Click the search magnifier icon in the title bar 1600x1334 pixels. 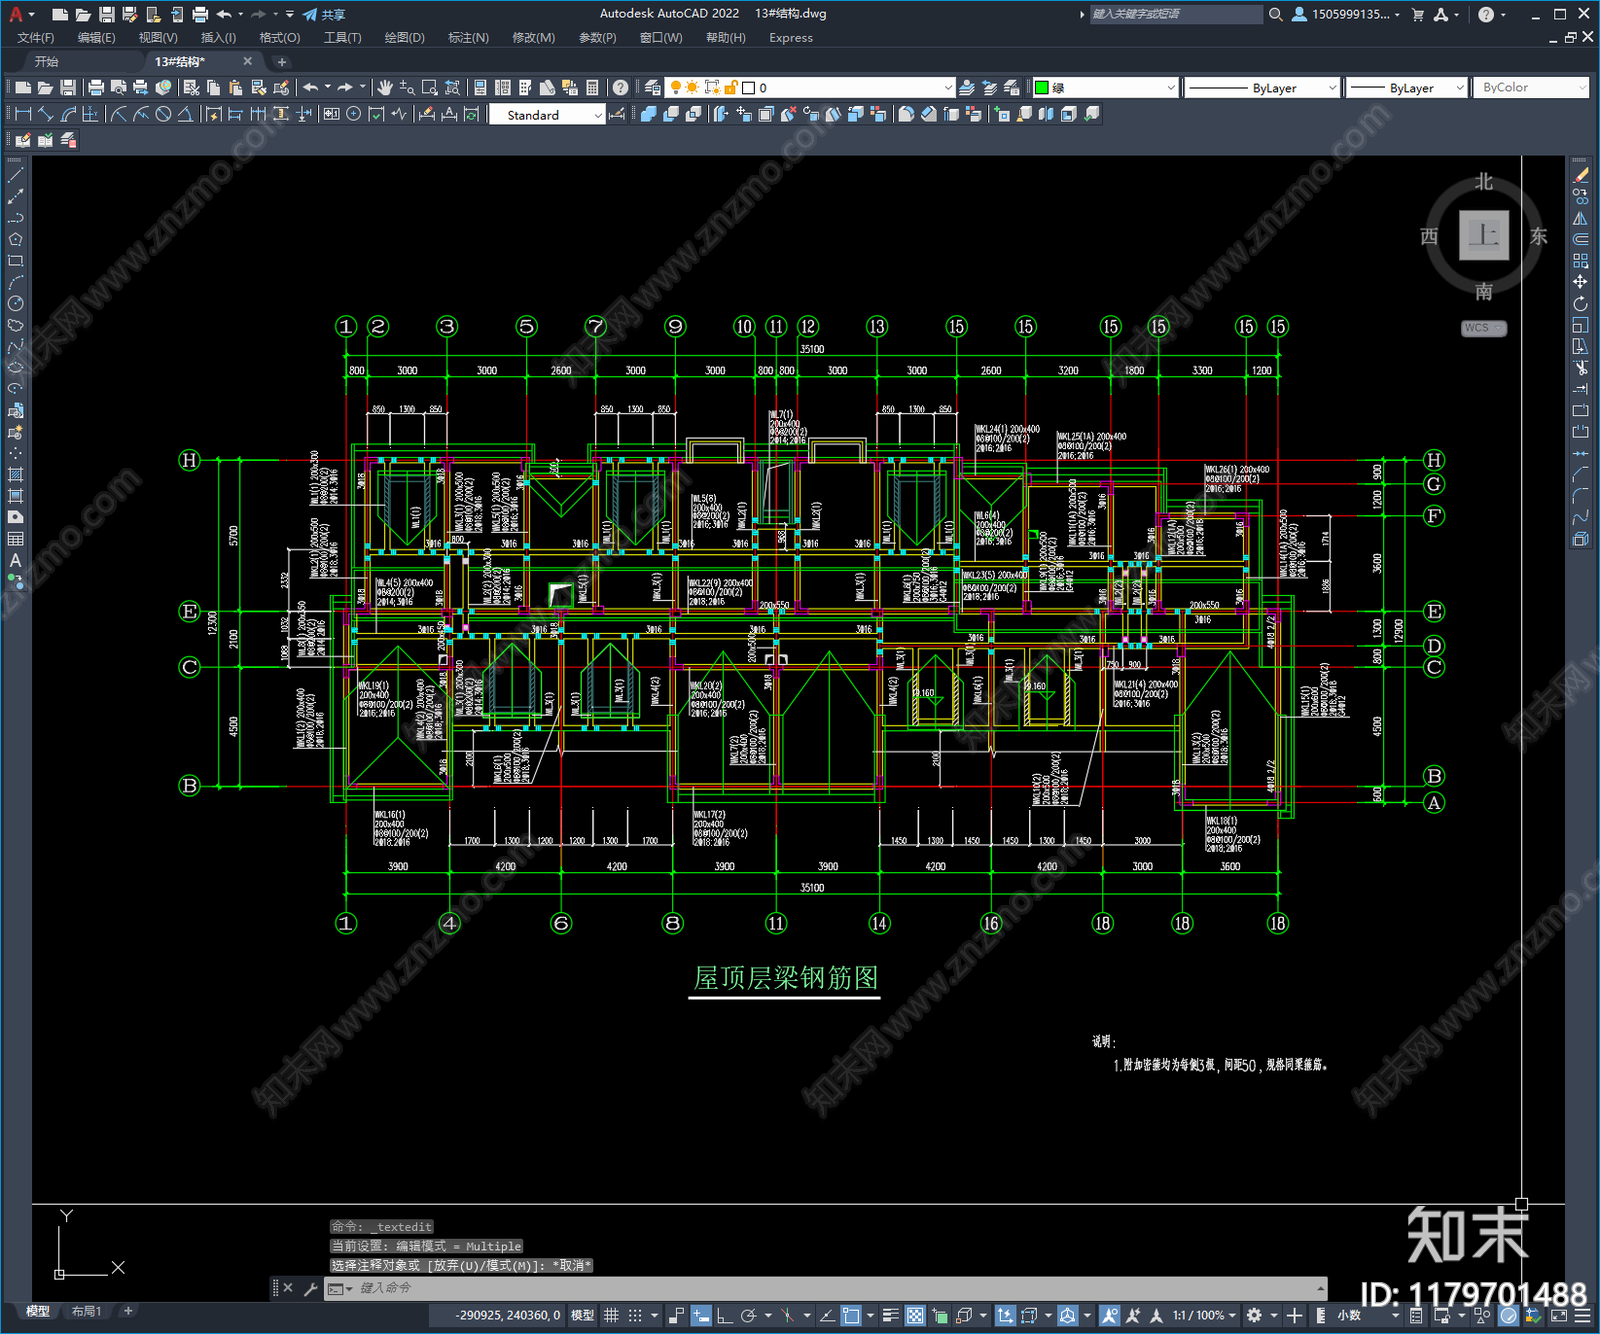(x=1275, y=14)
